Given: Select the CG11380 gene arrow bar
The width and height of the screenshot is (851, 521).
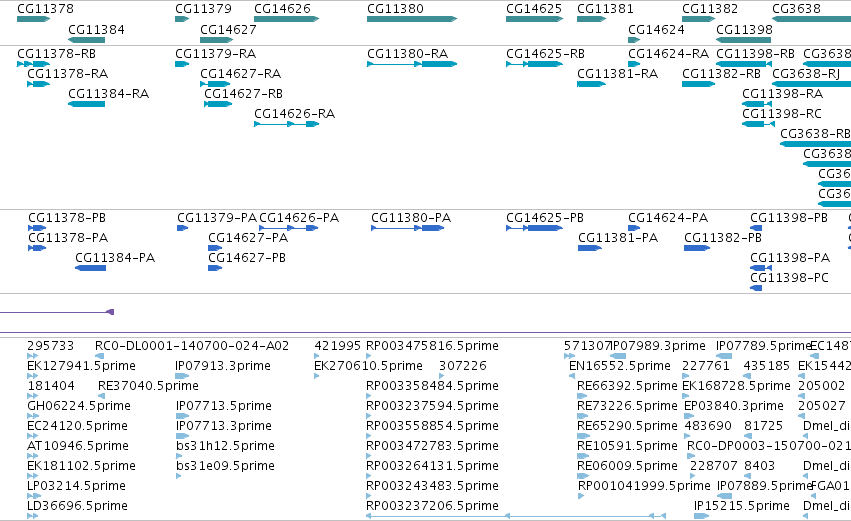Looking at the screenshot, I should pos(412,19).
